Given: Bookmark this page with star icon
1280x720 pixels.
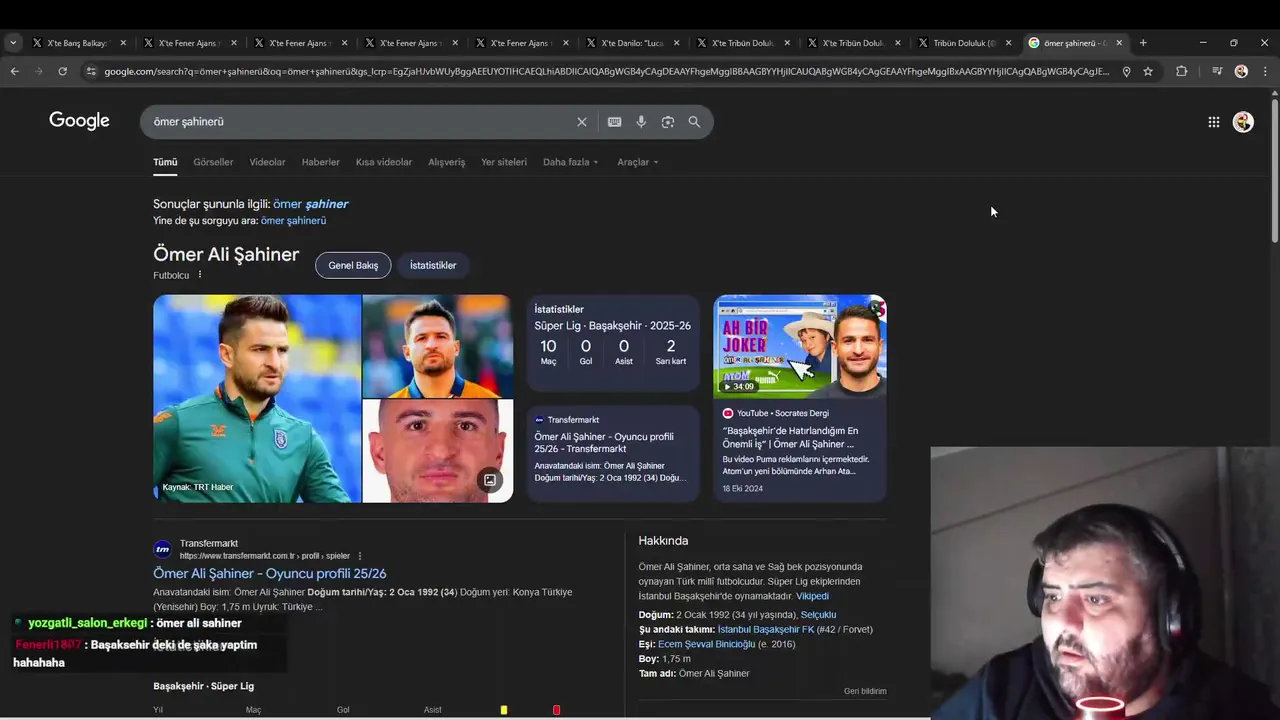Looking at the screenshot, I should tap(1148, 71).
